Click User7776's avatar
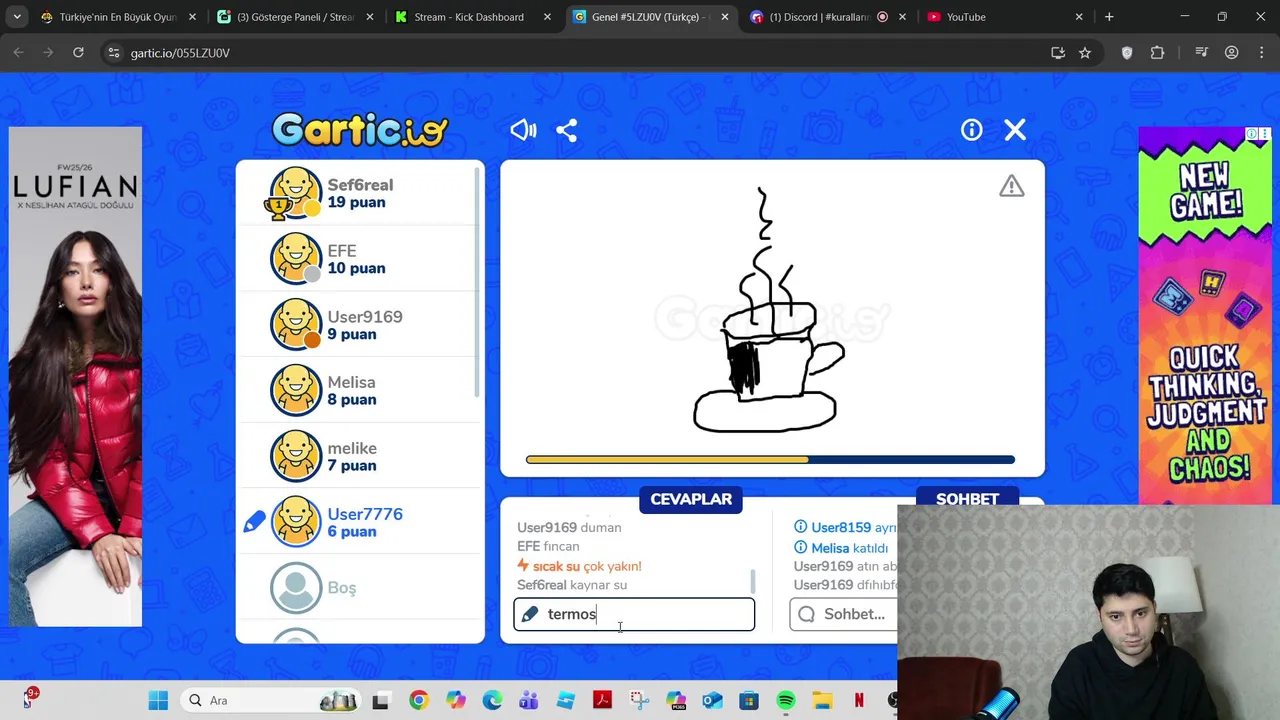Viewport: 1280px width, 720px height. (296, 522)
